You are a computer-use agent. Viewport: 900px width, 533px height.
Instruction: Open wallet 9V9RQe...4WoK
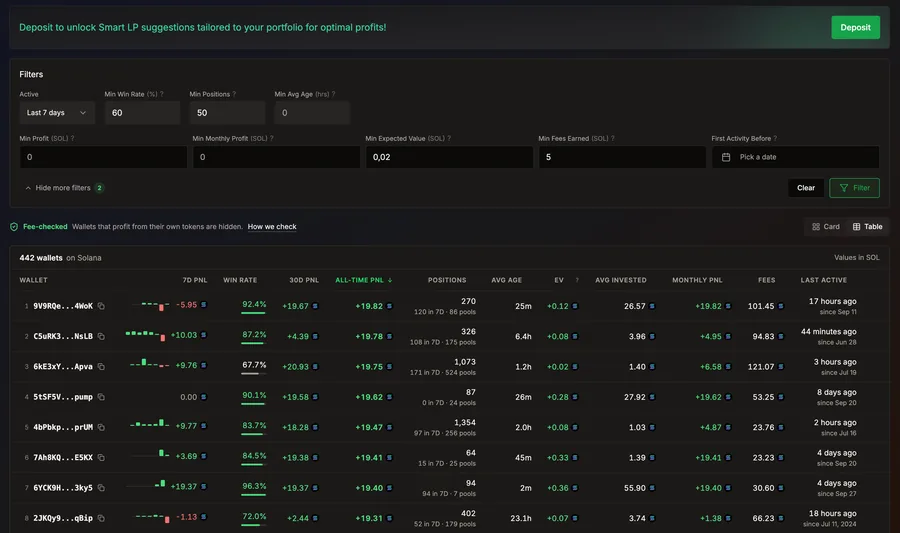(63, 306)
